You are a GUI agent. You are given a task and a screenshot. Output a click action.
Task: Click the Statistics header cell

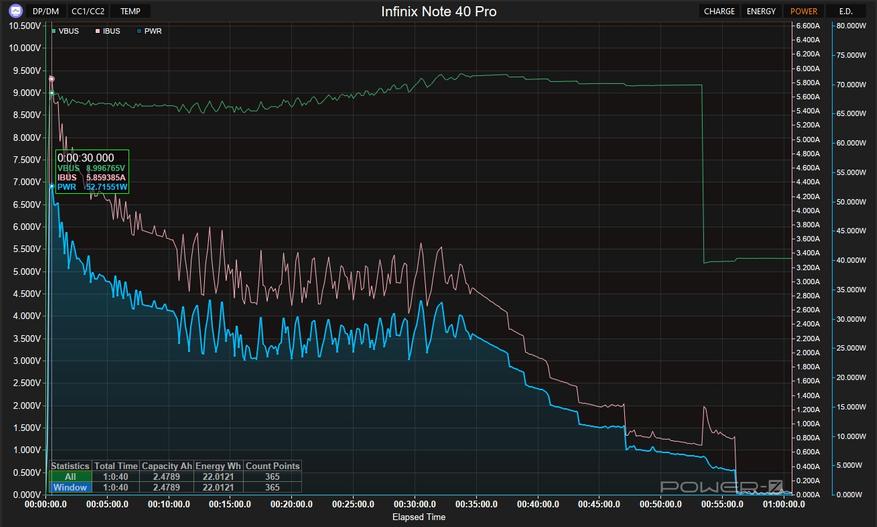70,466
